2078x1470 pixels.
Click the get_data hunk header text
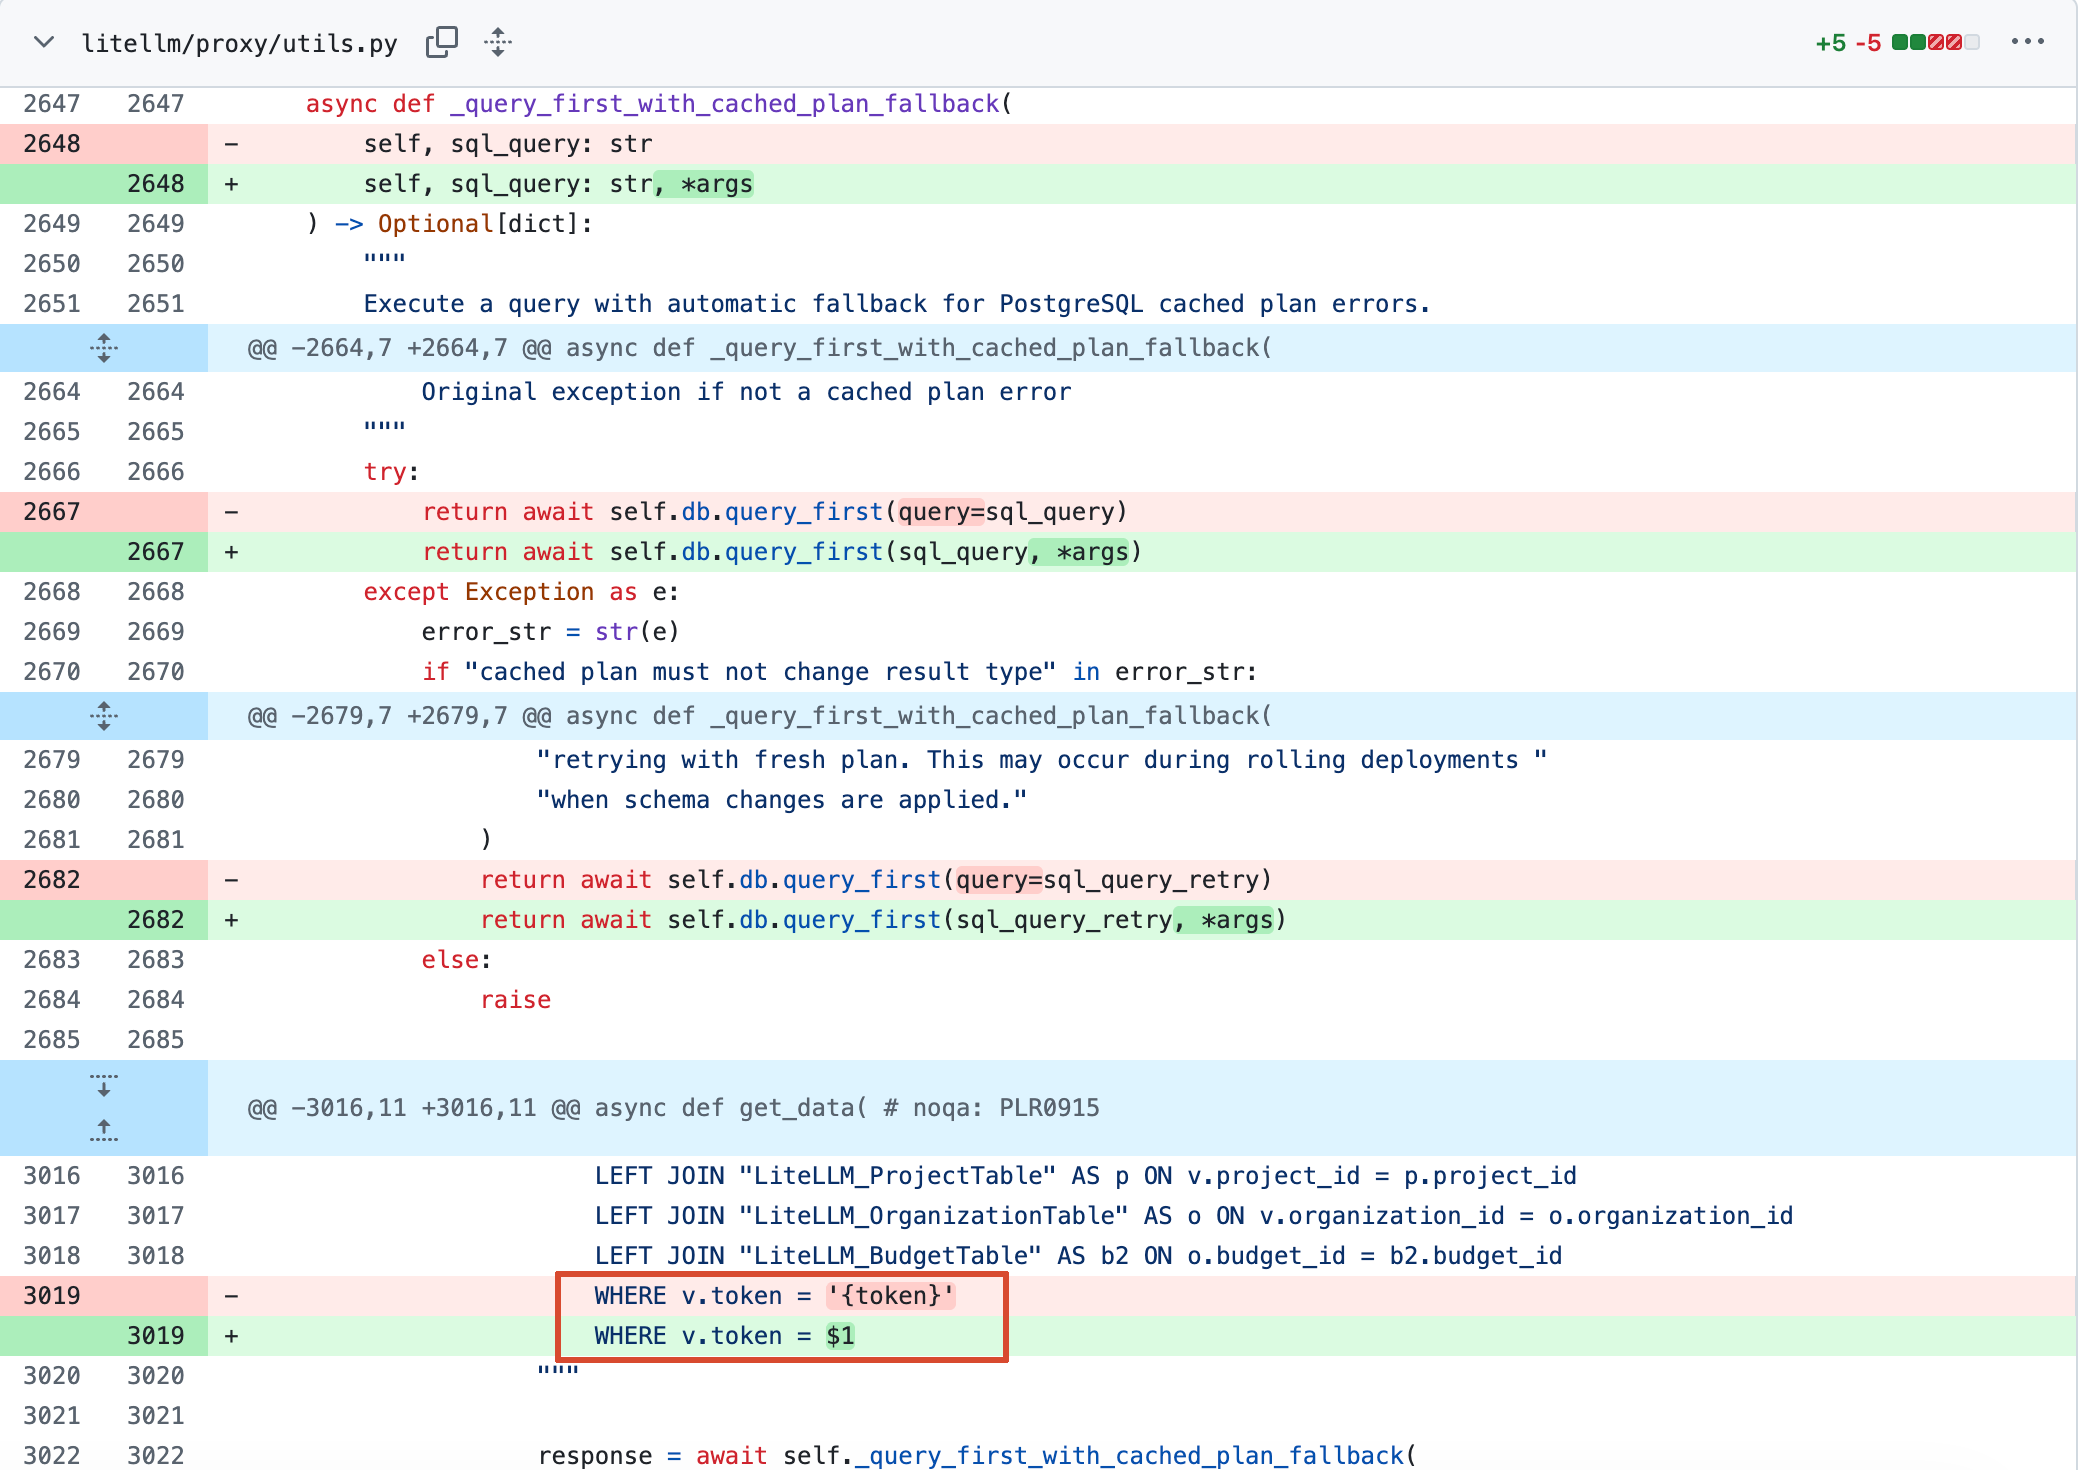click(x=673, y=1108)
